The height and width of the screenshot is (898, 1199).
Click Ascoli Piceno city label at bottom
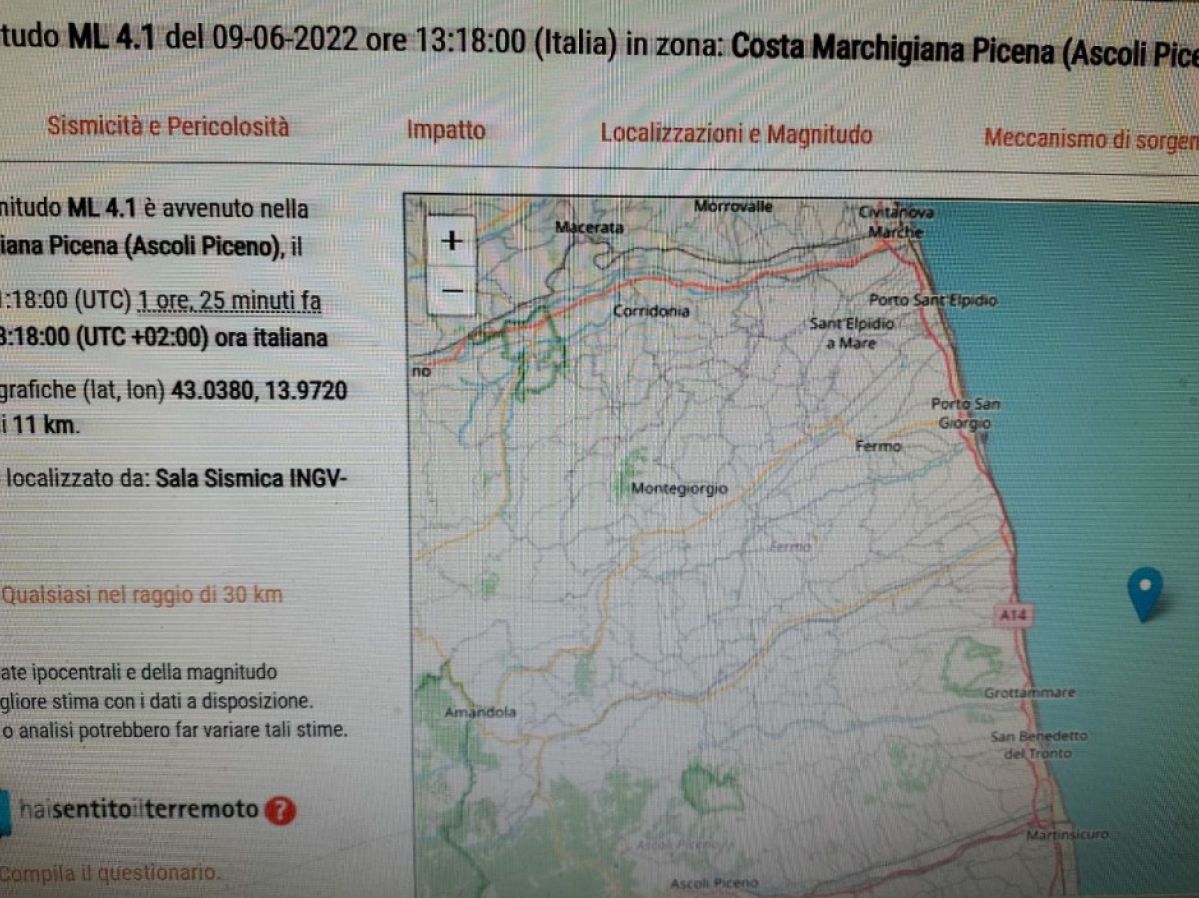[713, 883]
